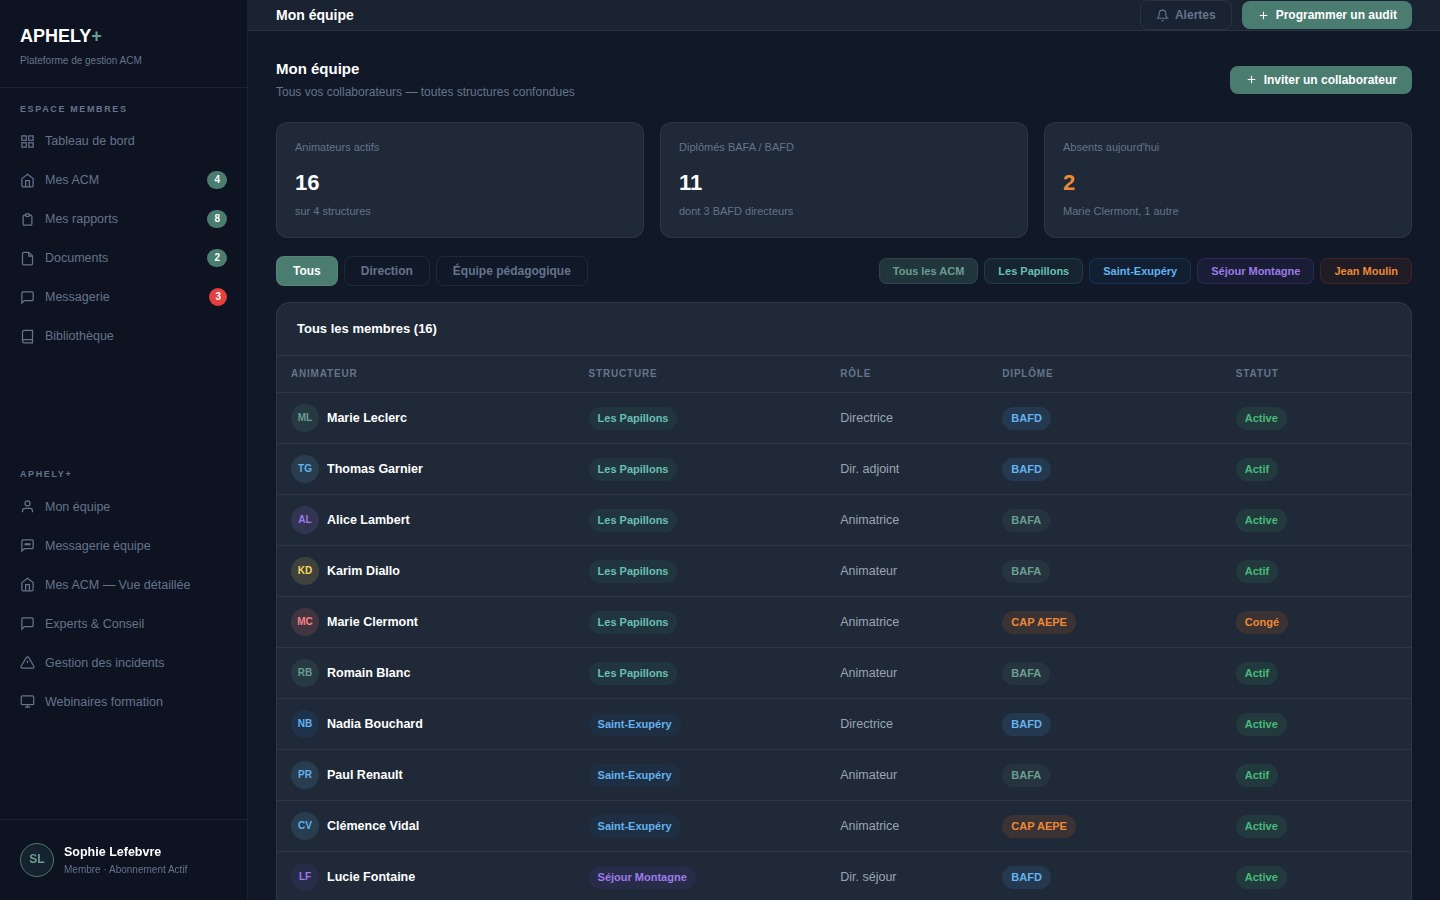Image resolution: width=1440 pixels, height=900 pixels.
Task: Open Experts & Conseil in sidebar
Action: pyautogui.click(x=94, y=624)
